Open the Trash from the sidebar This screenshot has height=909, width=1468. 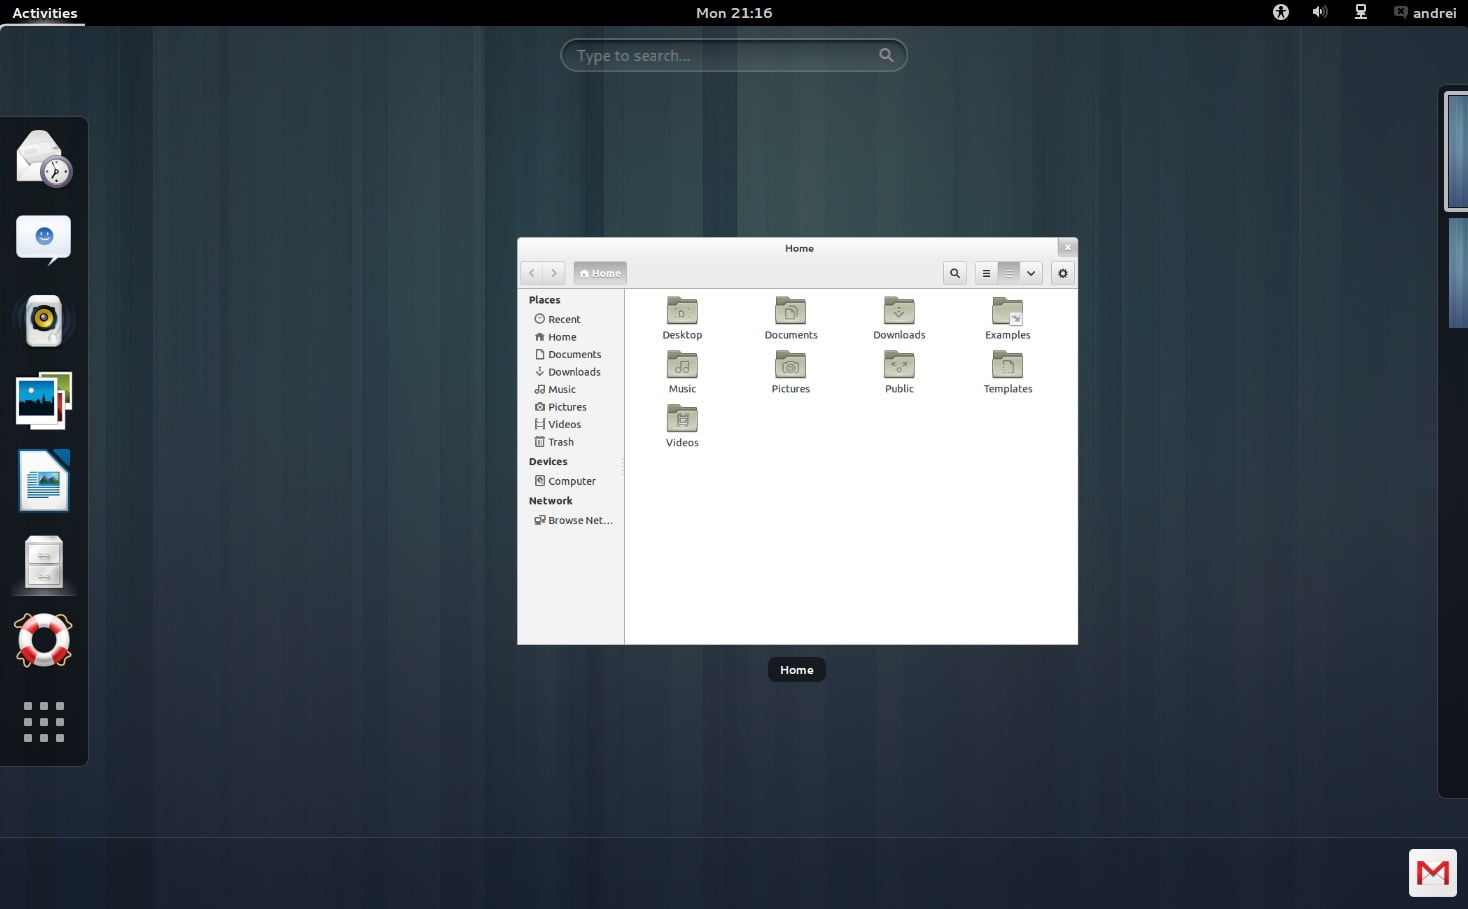click(560, 441)
